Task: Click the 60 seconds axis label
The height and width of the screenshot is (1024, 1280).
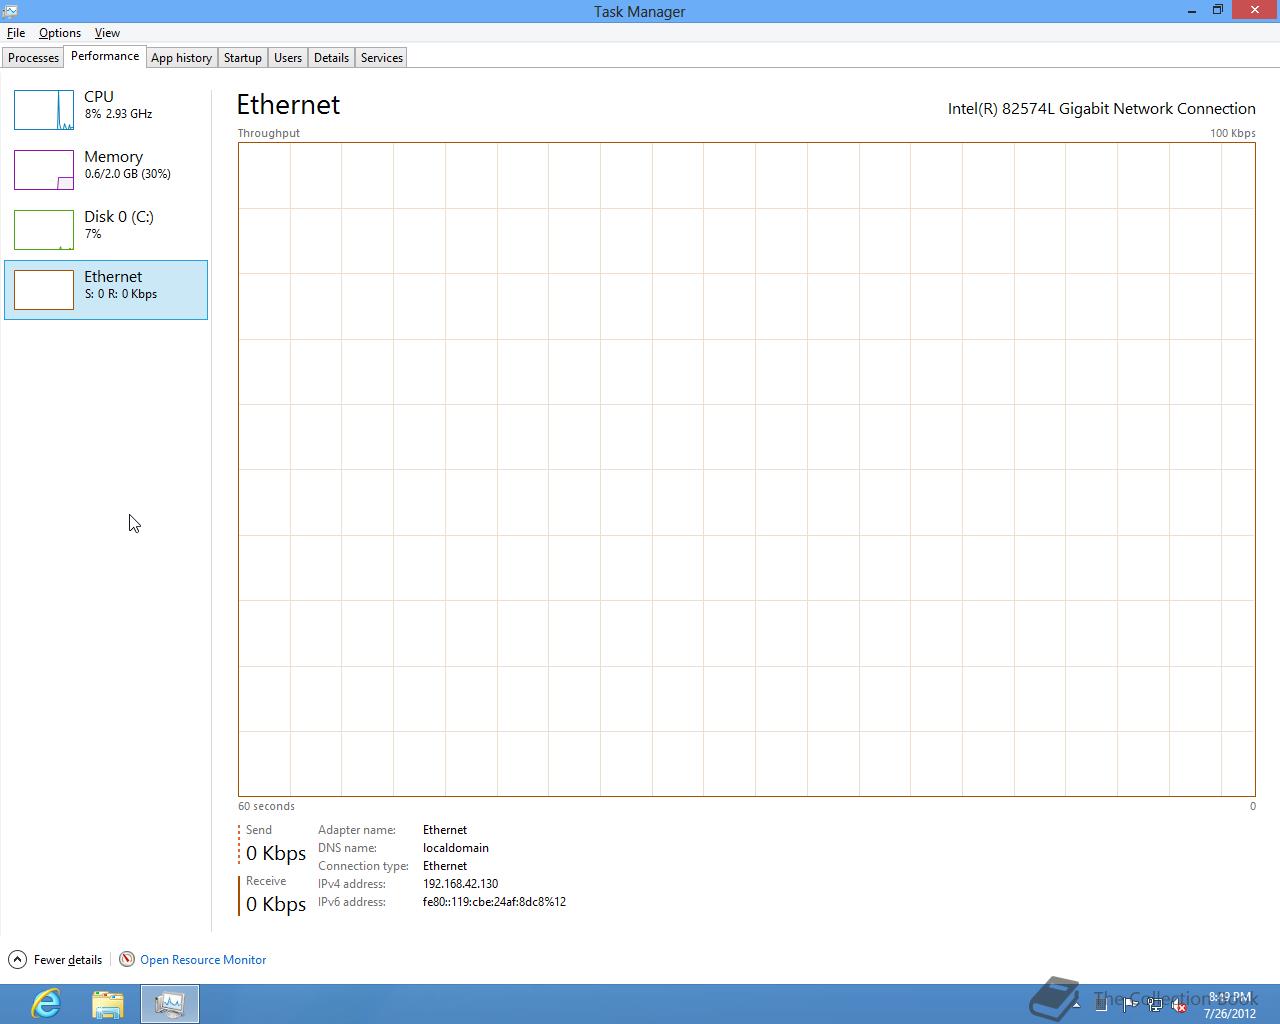Action: (266, 806)
